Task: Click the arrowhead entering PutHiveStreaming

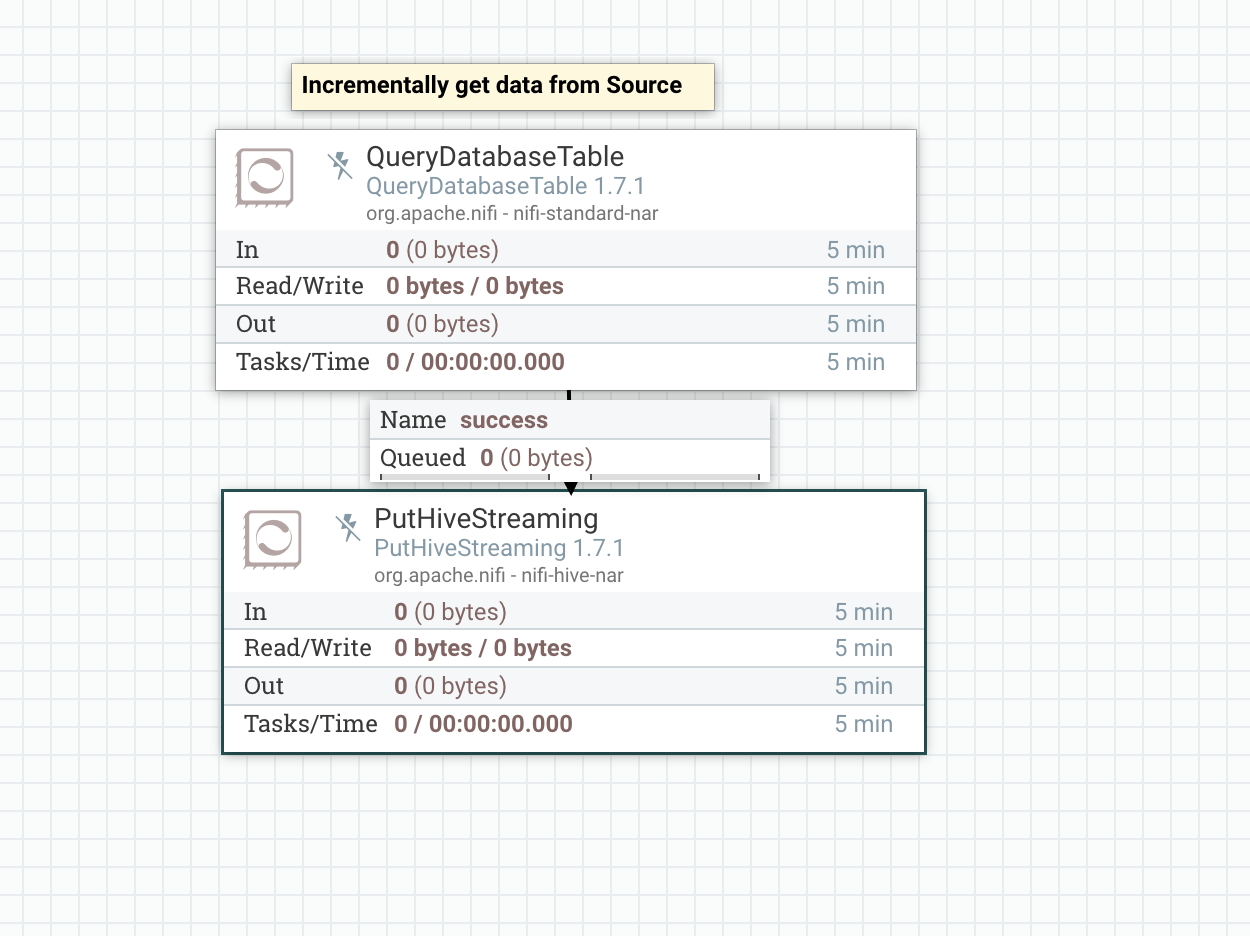Action: 570,486
